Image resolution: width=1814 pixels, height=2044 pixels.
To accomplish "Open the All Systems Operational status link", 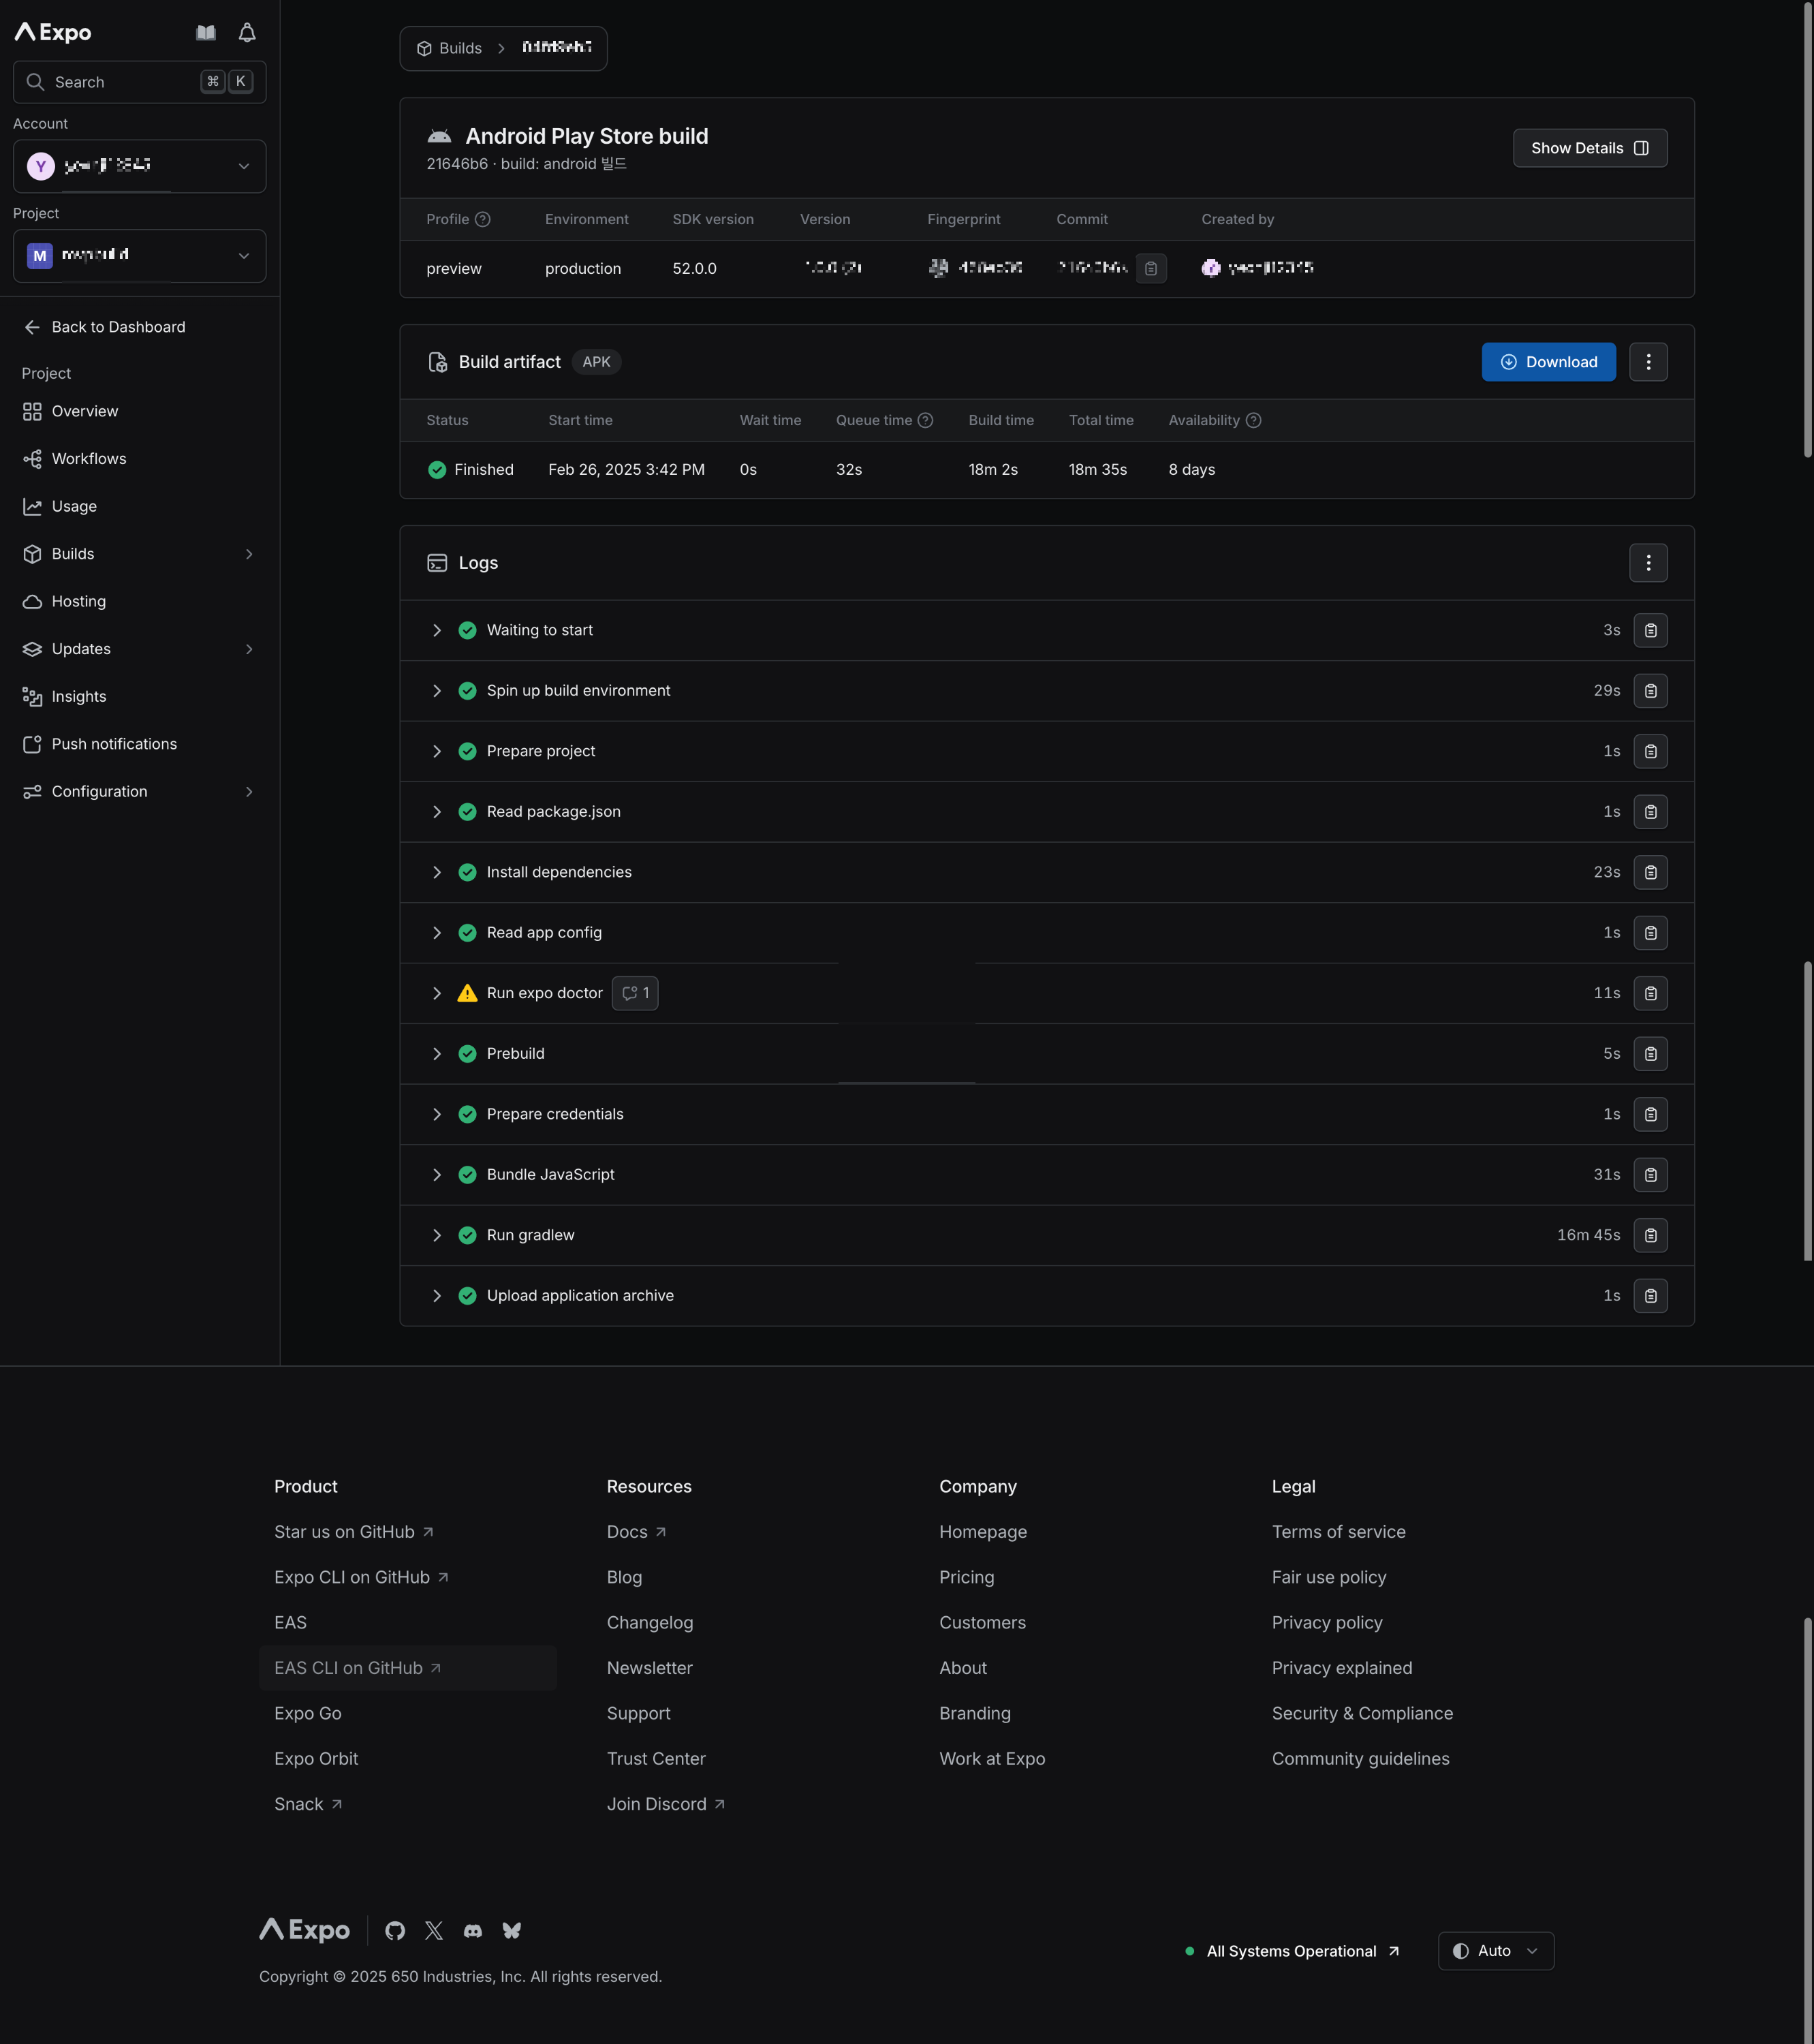I will (x=1292, y=1951).
